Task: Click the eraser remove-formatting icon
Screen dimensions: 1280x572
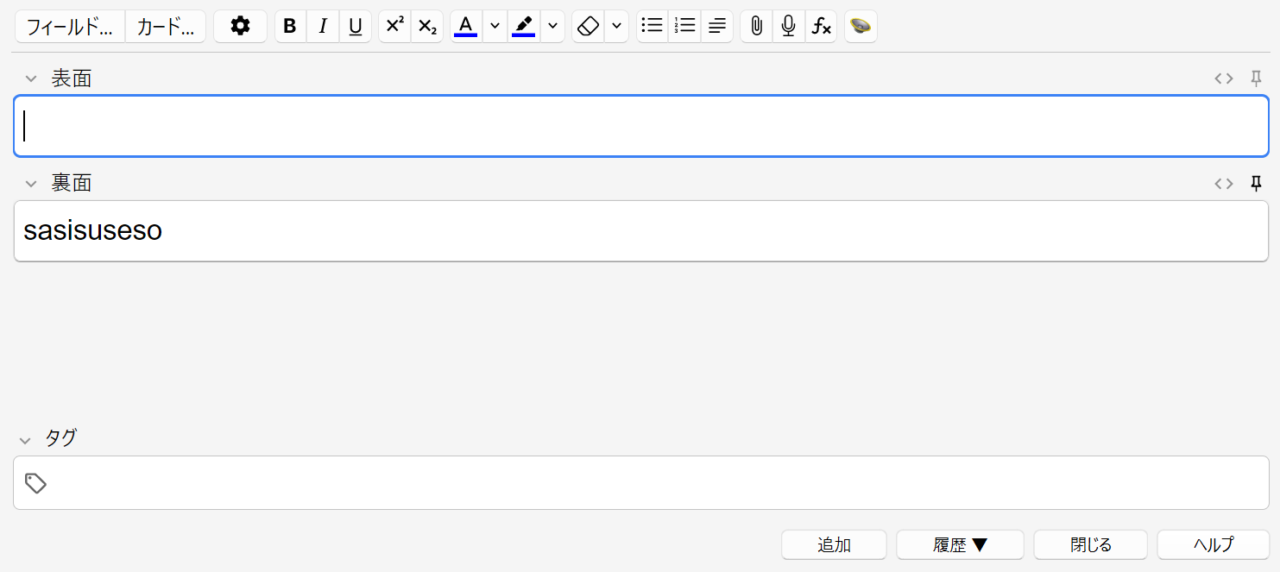Action: pos(588,27)
